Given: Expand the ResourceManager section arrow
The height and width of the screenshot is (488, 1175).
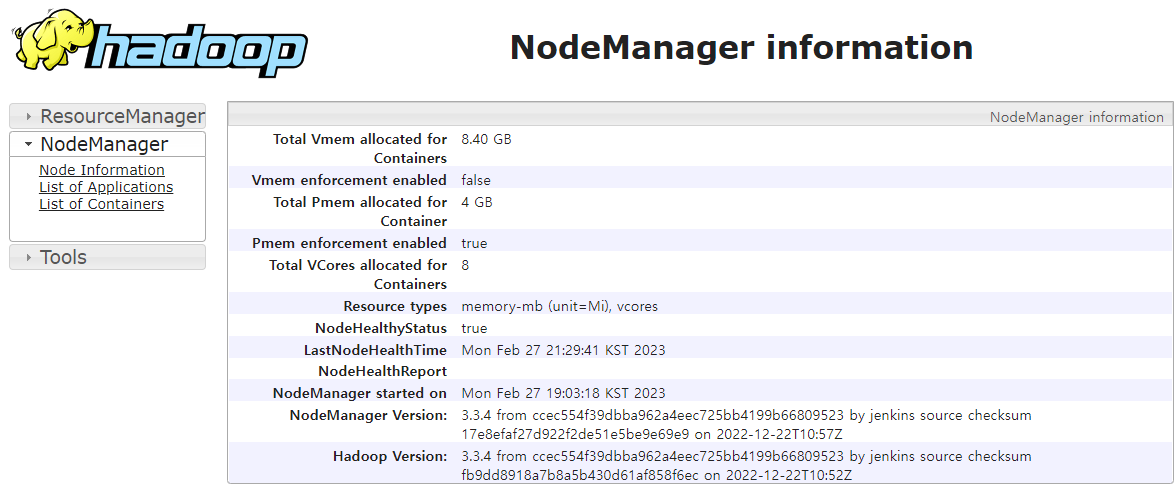Looking at the screenshot, I should [28, 117].
